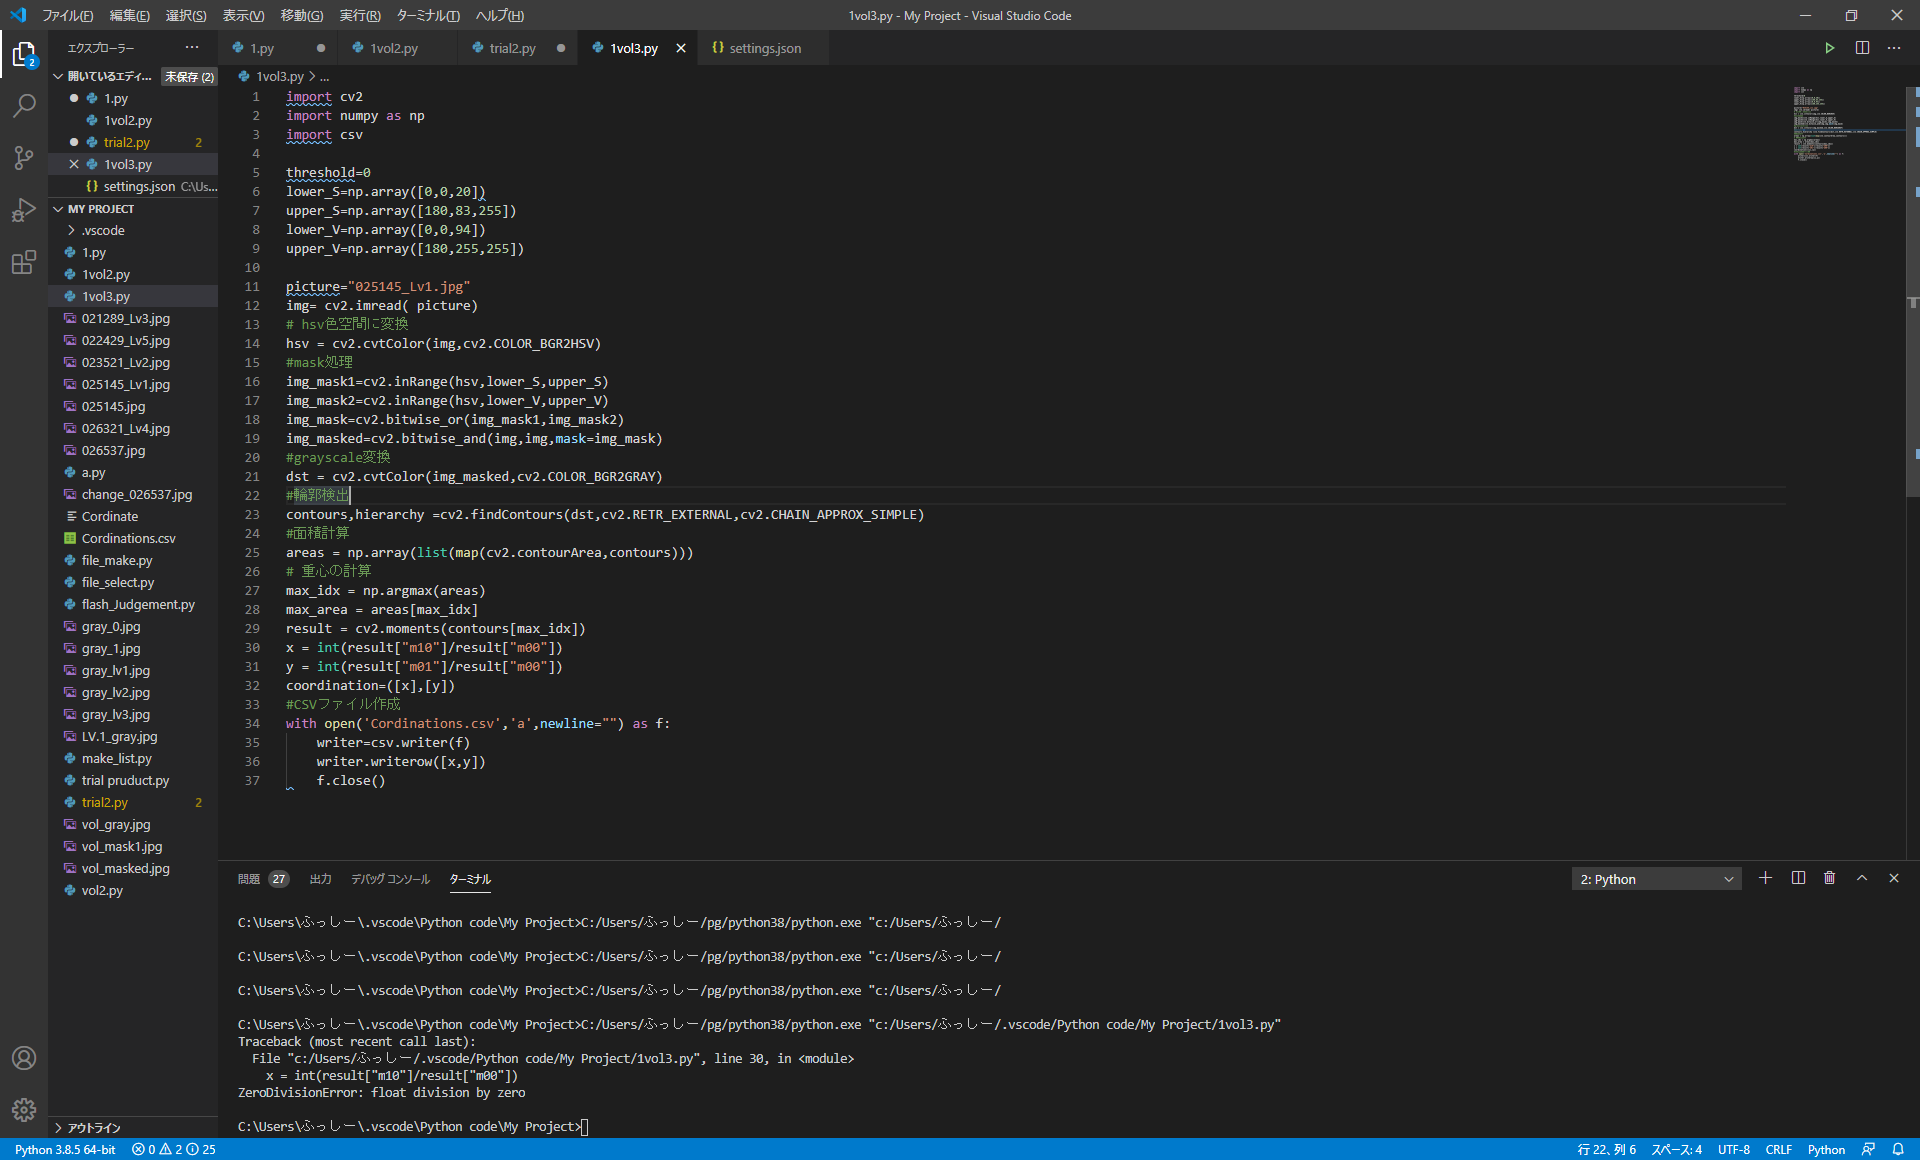Open the Run and Debug view
Viewport: 1920px width, 1160px height.
coord(24,210)
